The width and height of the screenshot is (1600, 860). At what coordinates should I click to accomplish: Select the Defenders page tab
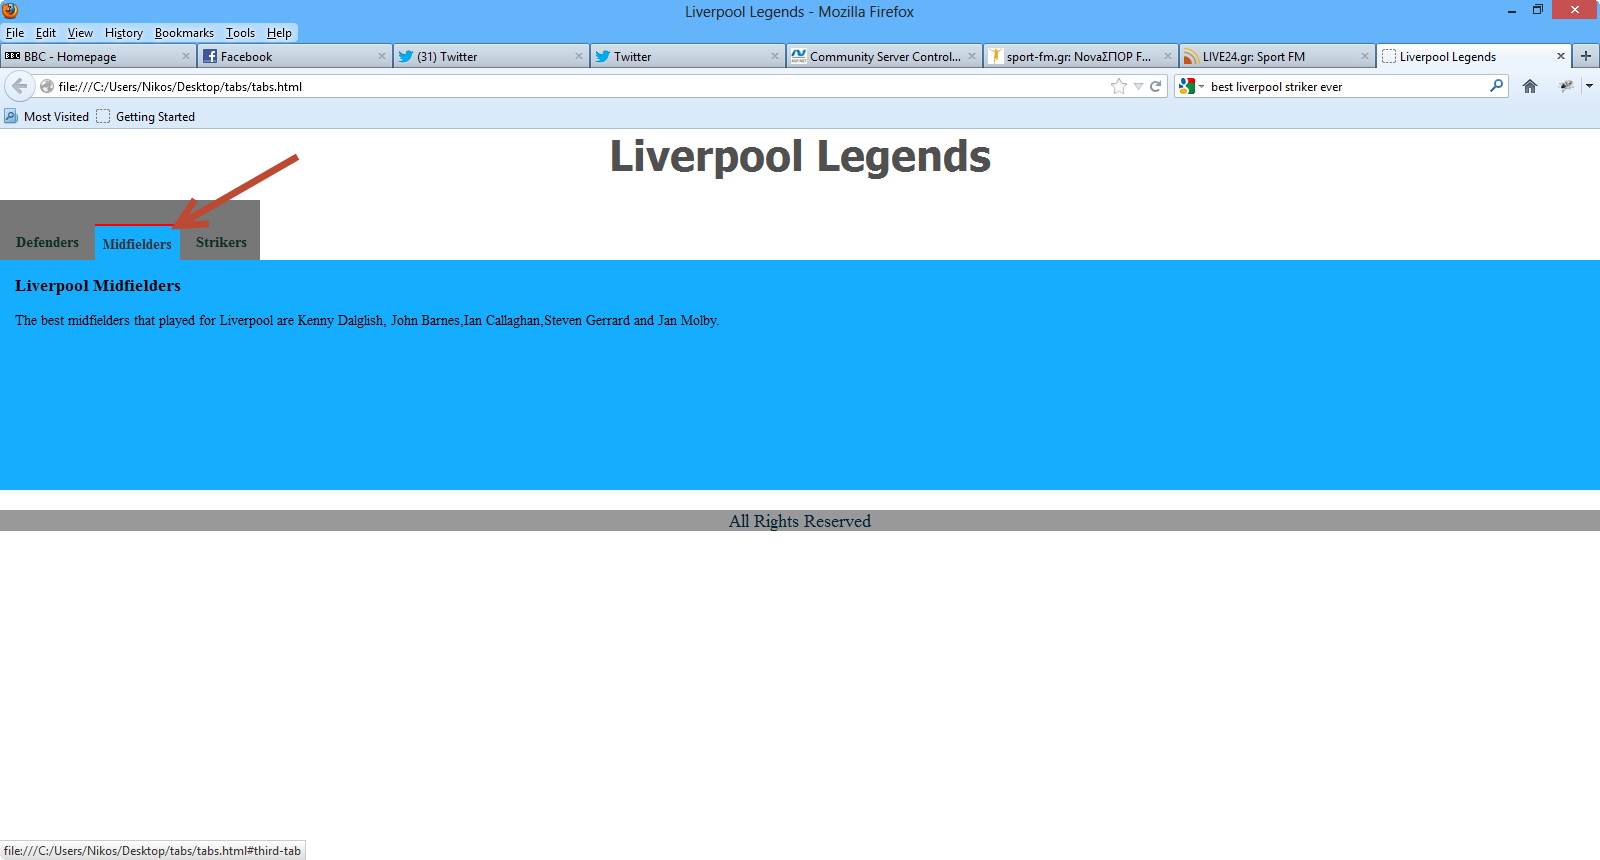click(x=47, y=242)
